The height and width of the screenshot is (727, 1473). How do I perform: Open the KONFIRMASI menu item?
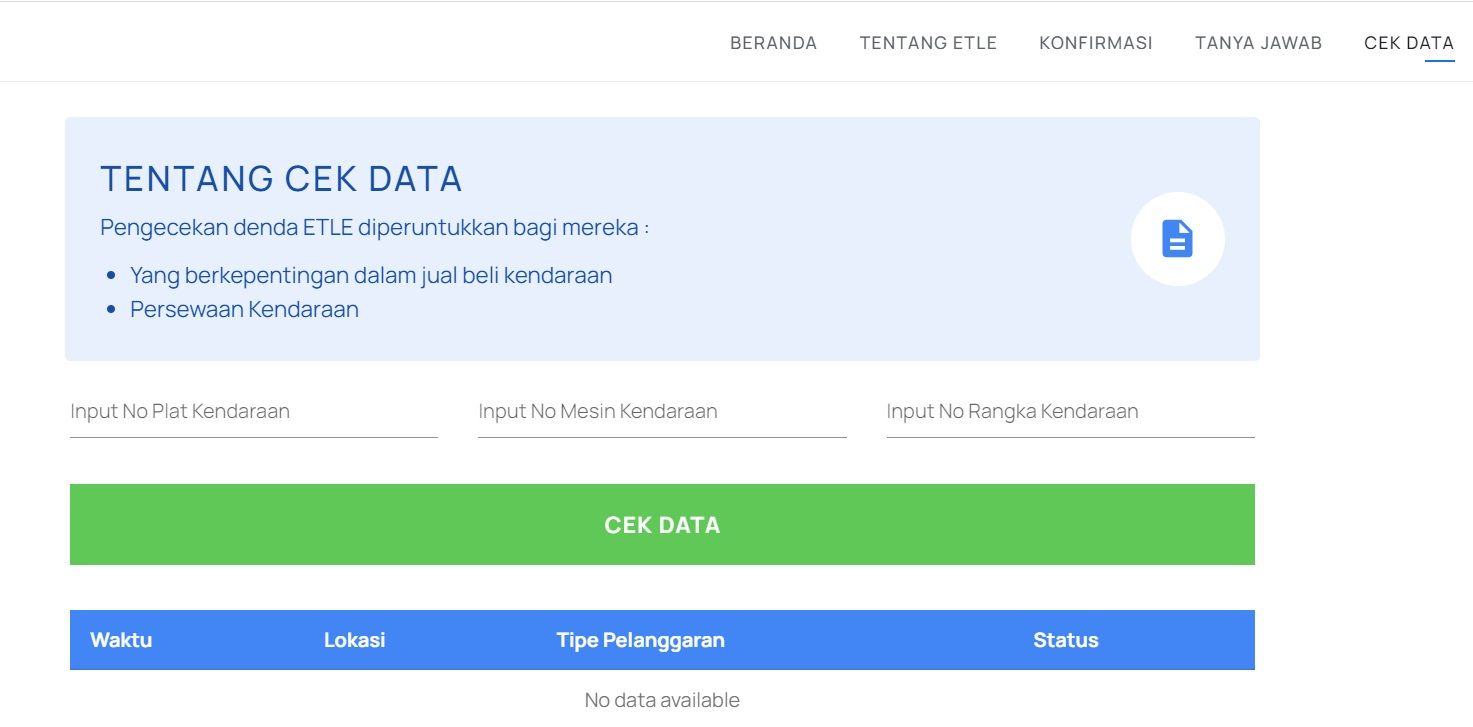tap(1096, 43)
